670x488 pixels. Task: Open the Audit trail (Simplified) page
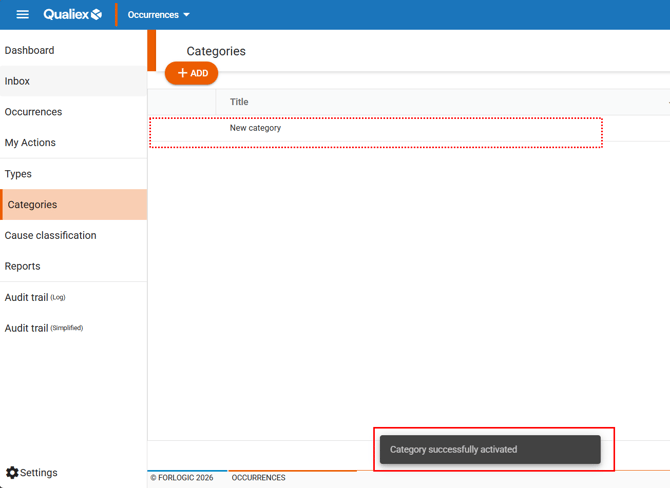pyautogui.click(x=44, y=328)
